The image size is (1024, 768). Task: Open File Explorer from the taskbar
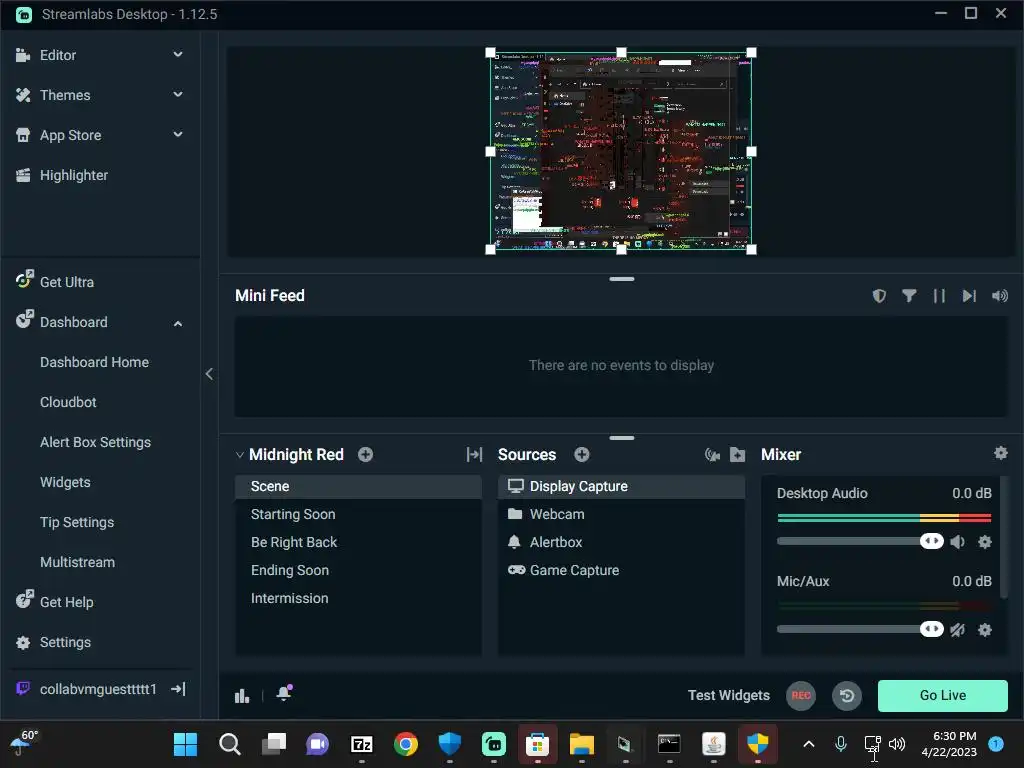(581, 744)
